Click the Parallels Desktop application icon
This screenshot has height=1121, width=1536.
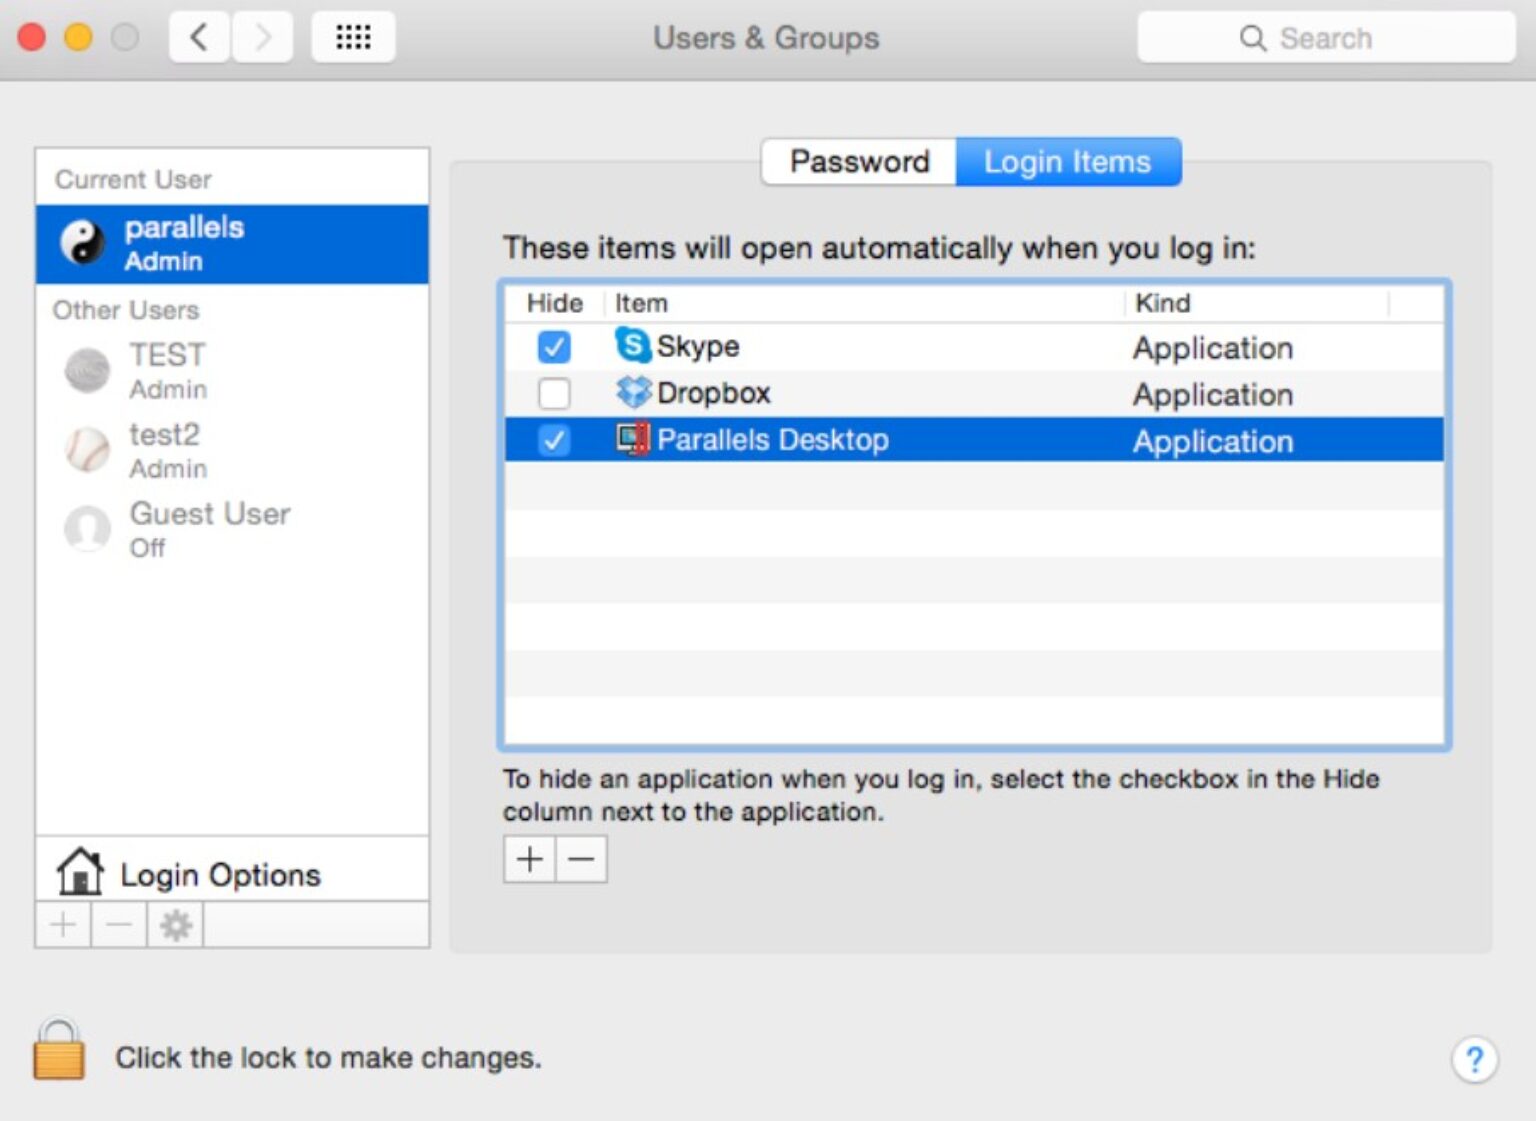pos(634,439)
